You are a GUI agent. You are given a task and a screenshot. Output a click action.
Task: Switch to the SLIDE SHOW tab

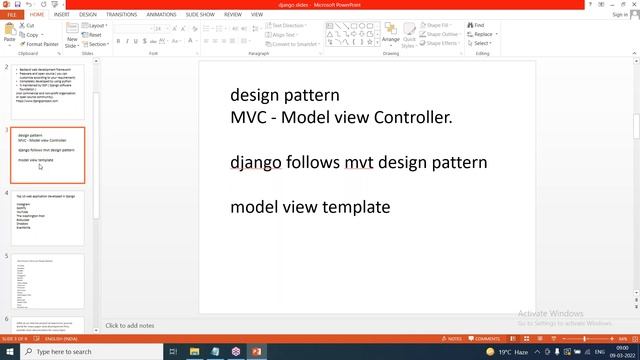coord(200,15)
